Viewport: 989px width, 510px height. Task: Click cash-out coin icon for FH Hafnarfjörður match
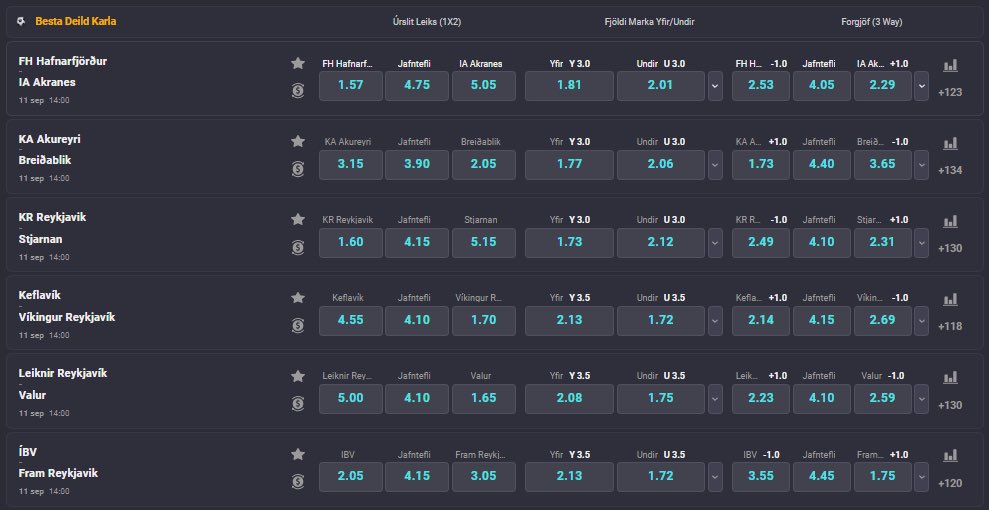(x=298, y=91)
